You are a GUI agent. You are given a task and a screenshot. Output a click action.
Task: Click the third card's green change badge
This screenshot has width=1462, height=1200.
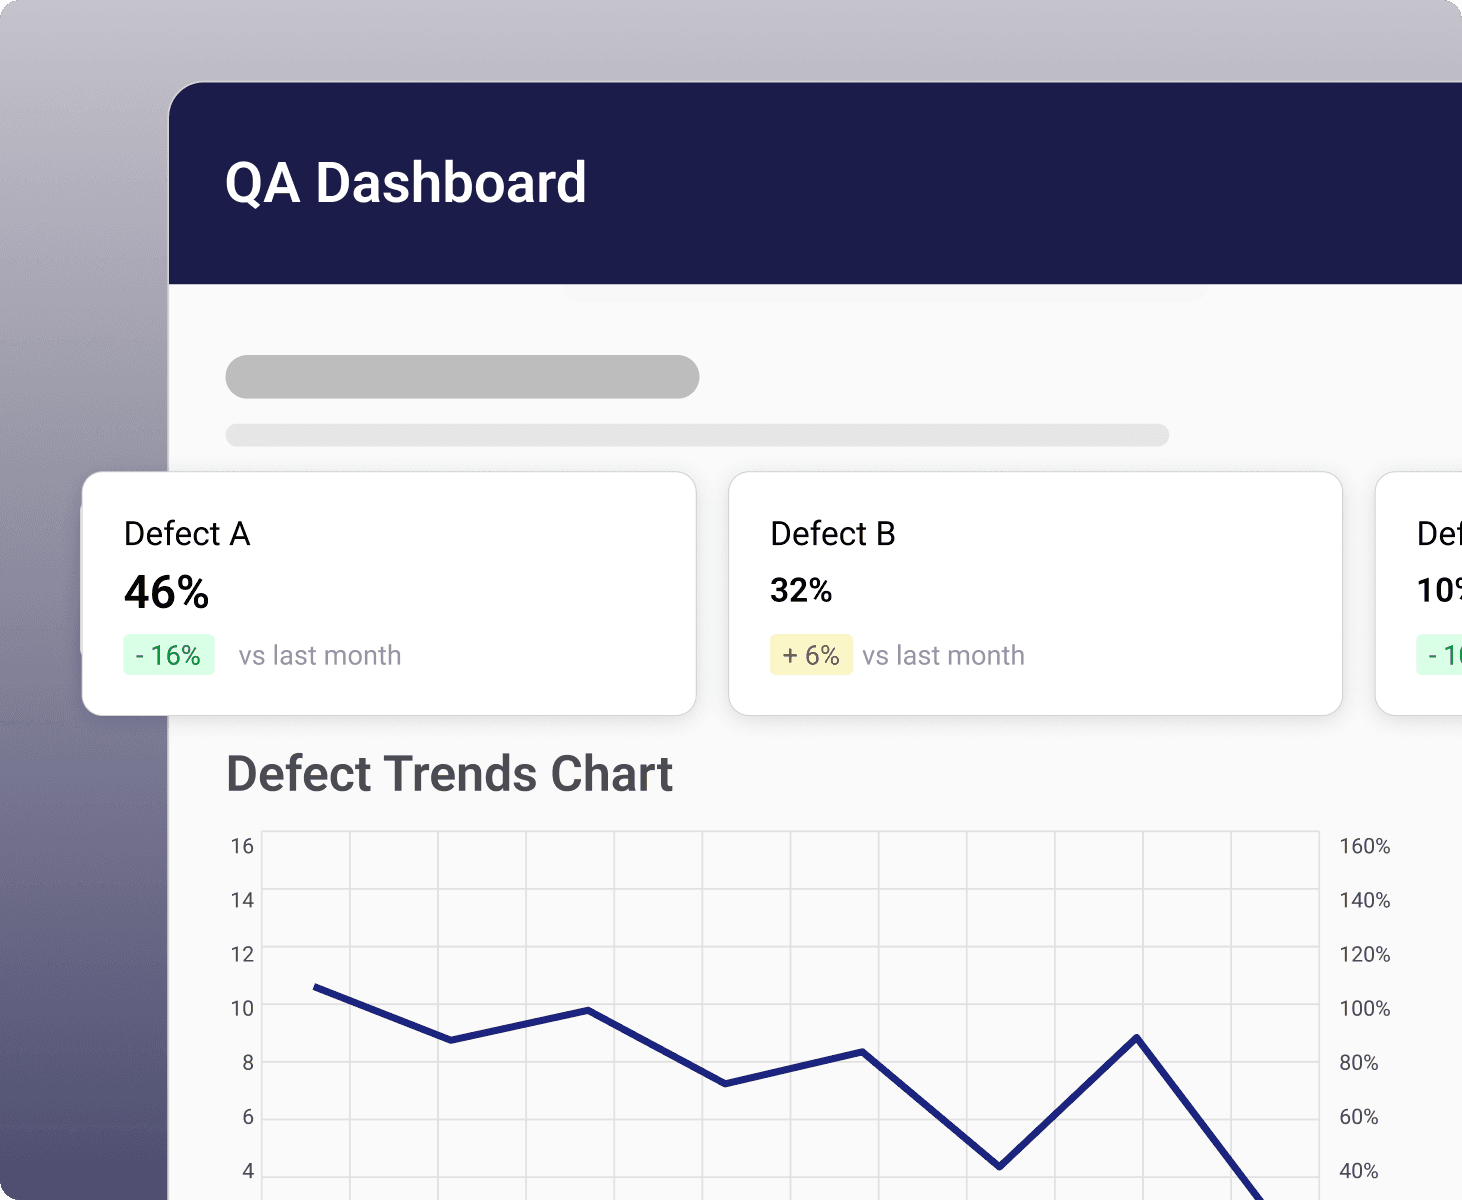click(1440, 655)
